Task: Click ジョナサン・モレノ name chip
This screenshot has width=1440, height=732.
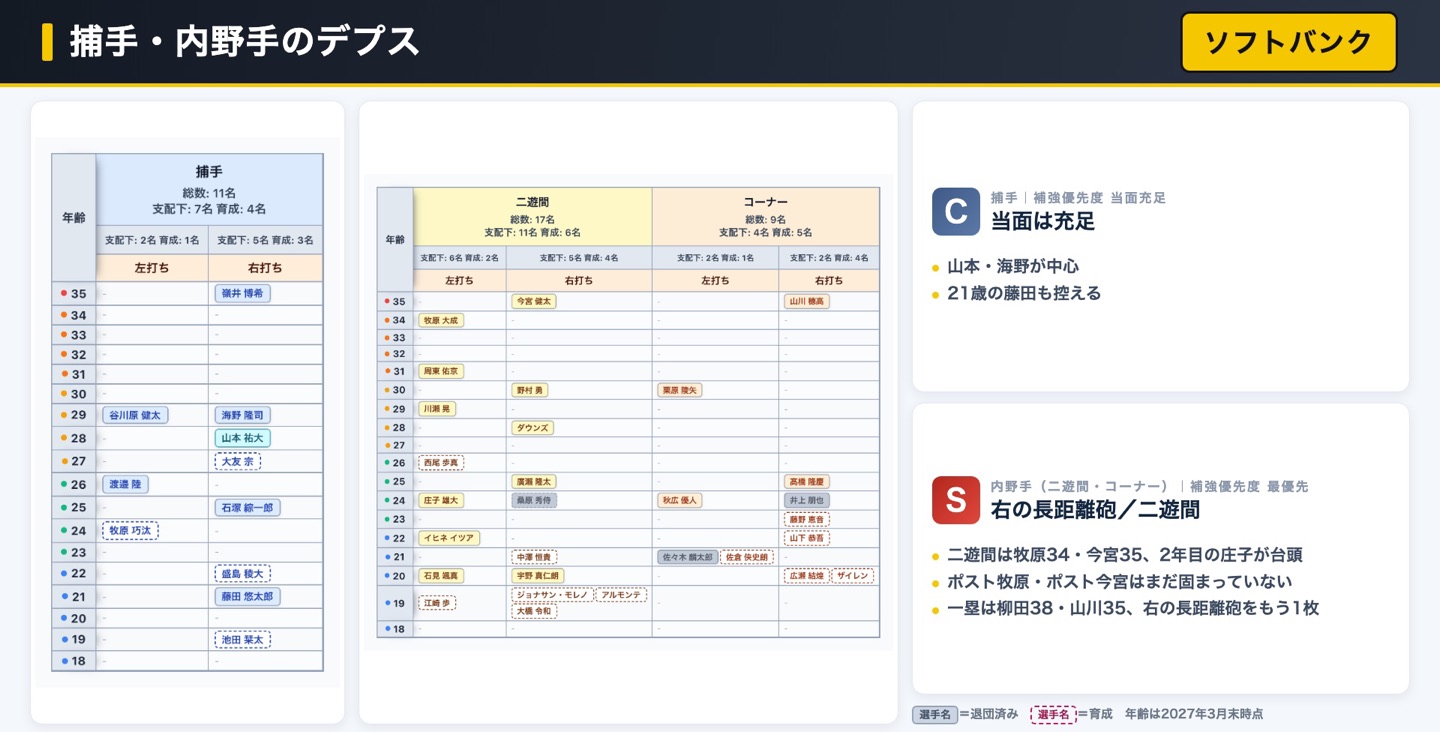Action: pyautogui.click(x=552, y=595)
